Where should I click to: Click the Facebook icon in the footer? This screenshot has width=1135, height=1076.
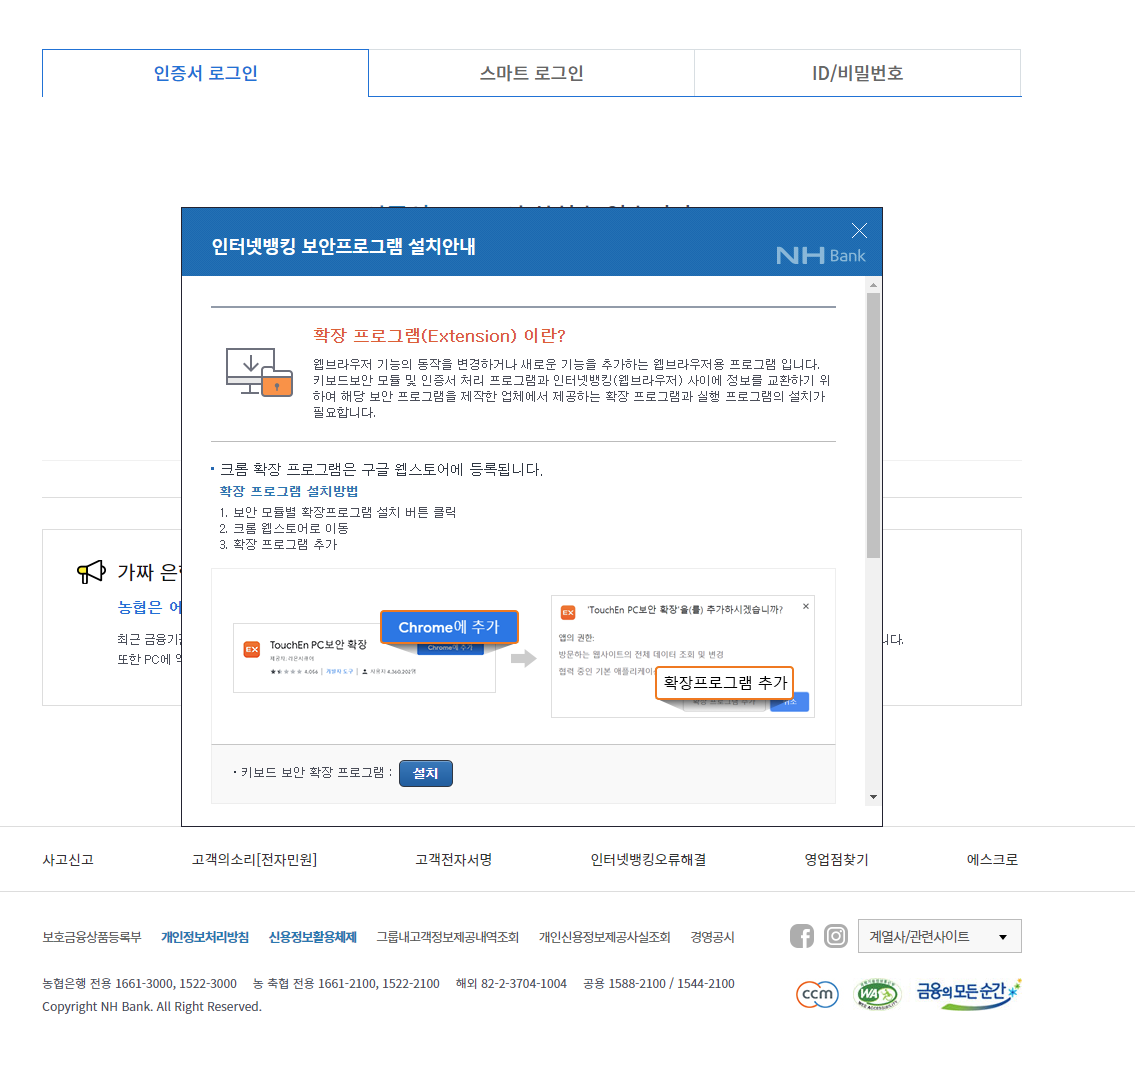point(802,936)
